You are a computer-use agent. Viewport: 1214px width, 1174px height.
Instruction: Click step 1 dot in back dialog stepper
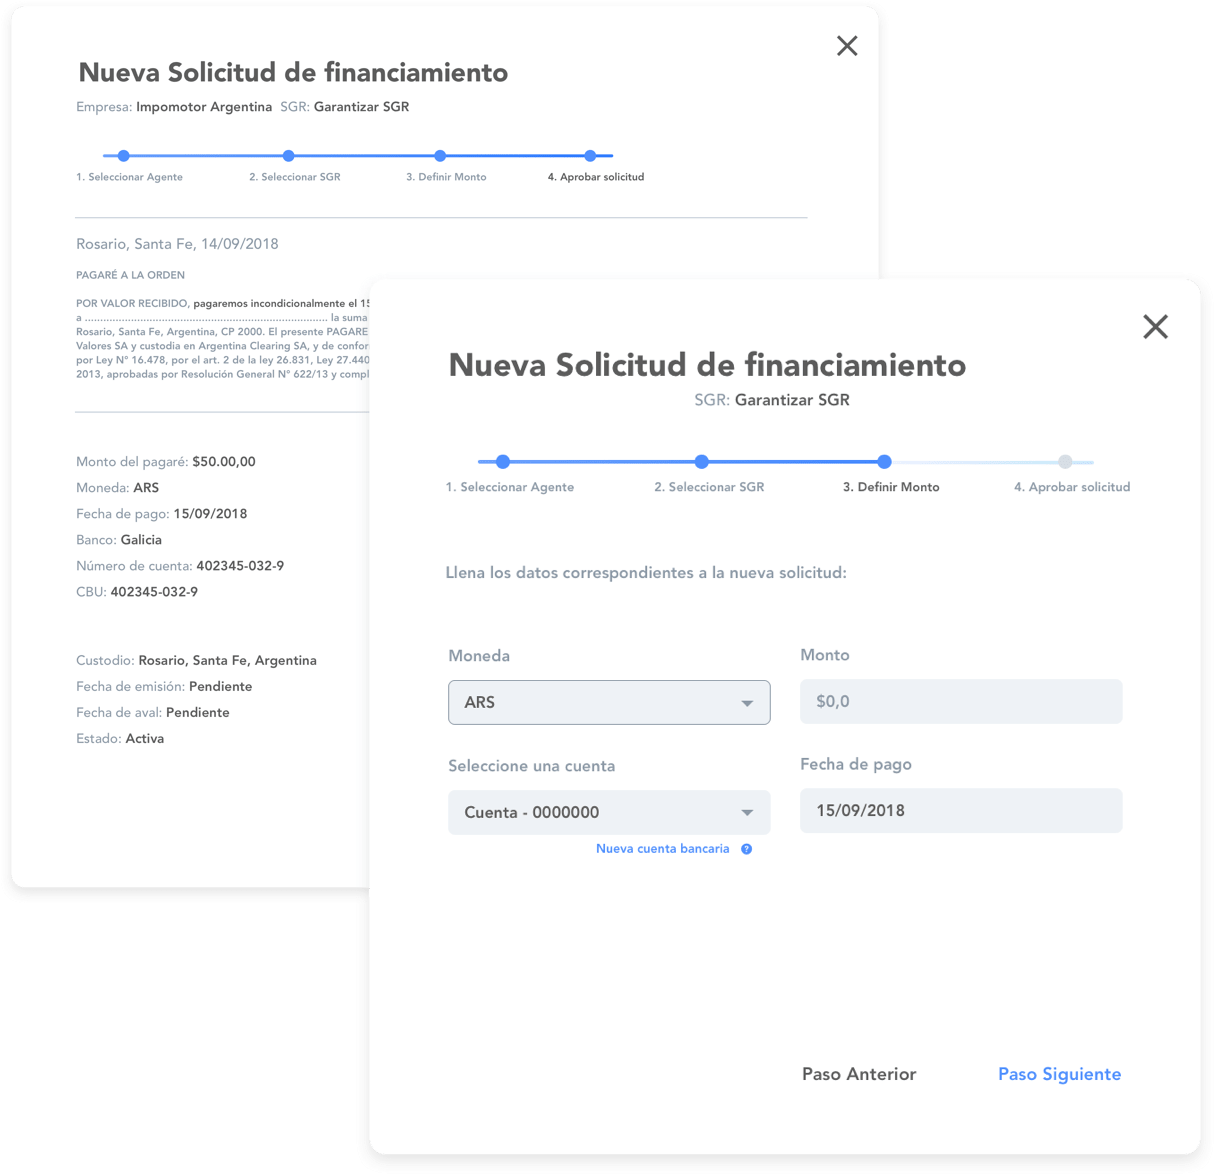coord(124,156)
